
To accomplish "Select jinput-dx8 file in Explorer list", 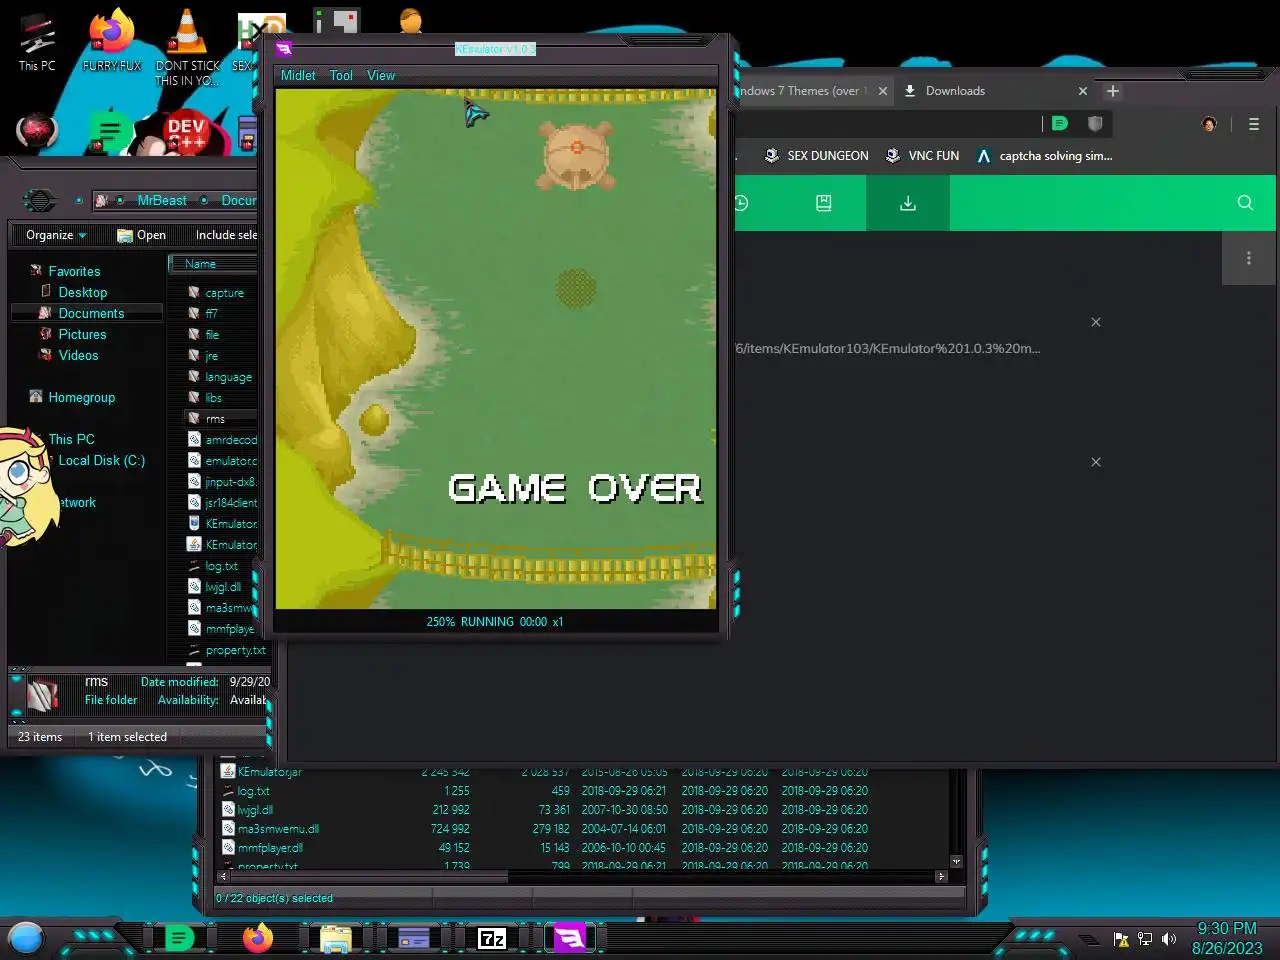I will click(x=230, y=482).
